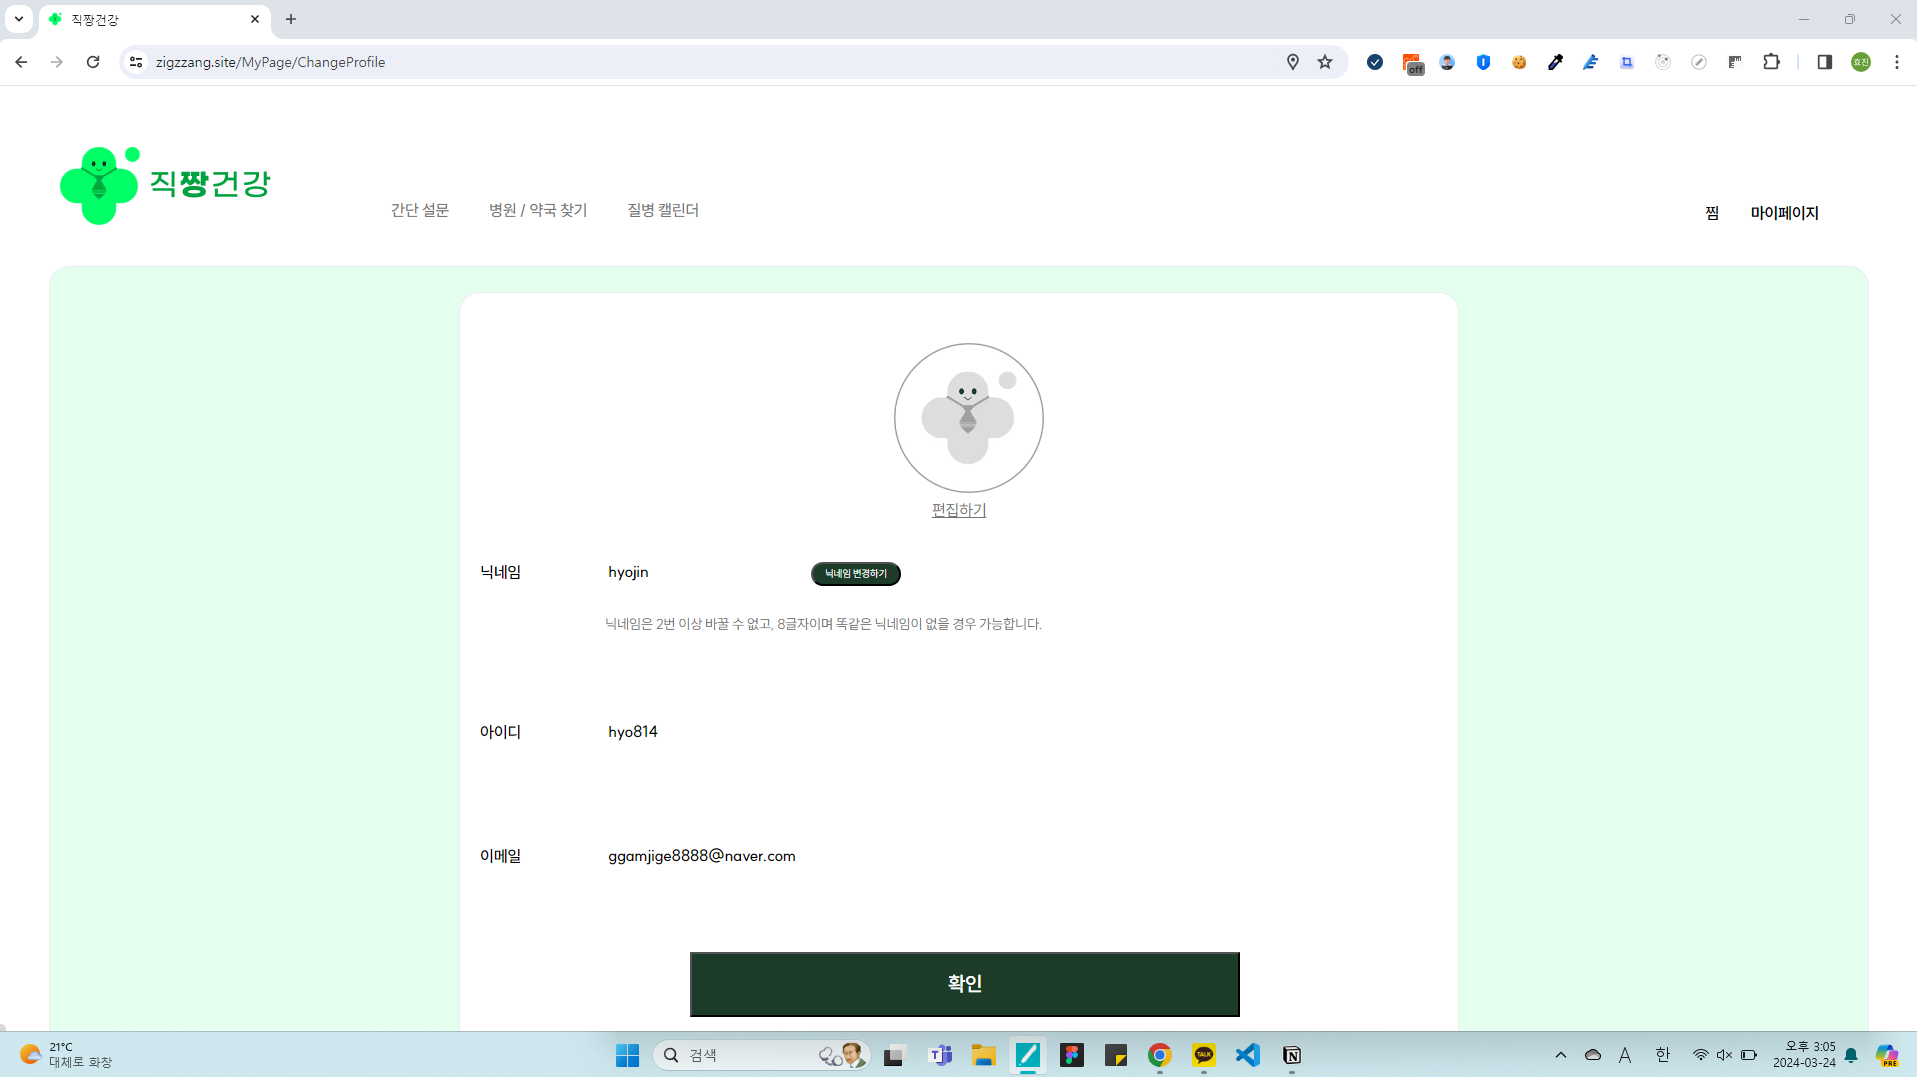
Task: Show hidden system tray icons chevron
Action: (1560, 1055)
